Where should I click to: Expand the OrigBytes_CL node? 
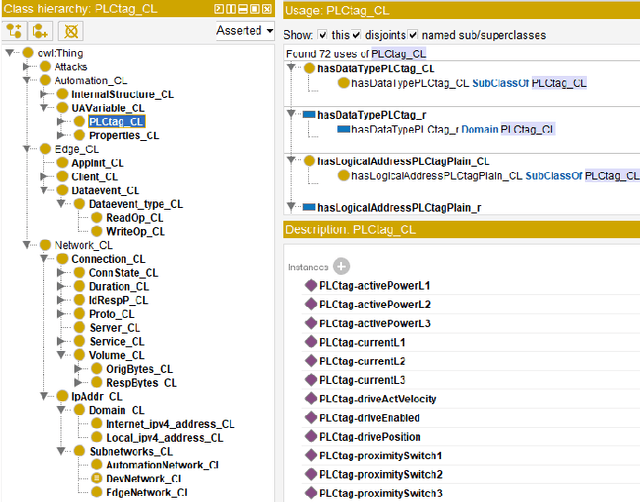(79, 369)
